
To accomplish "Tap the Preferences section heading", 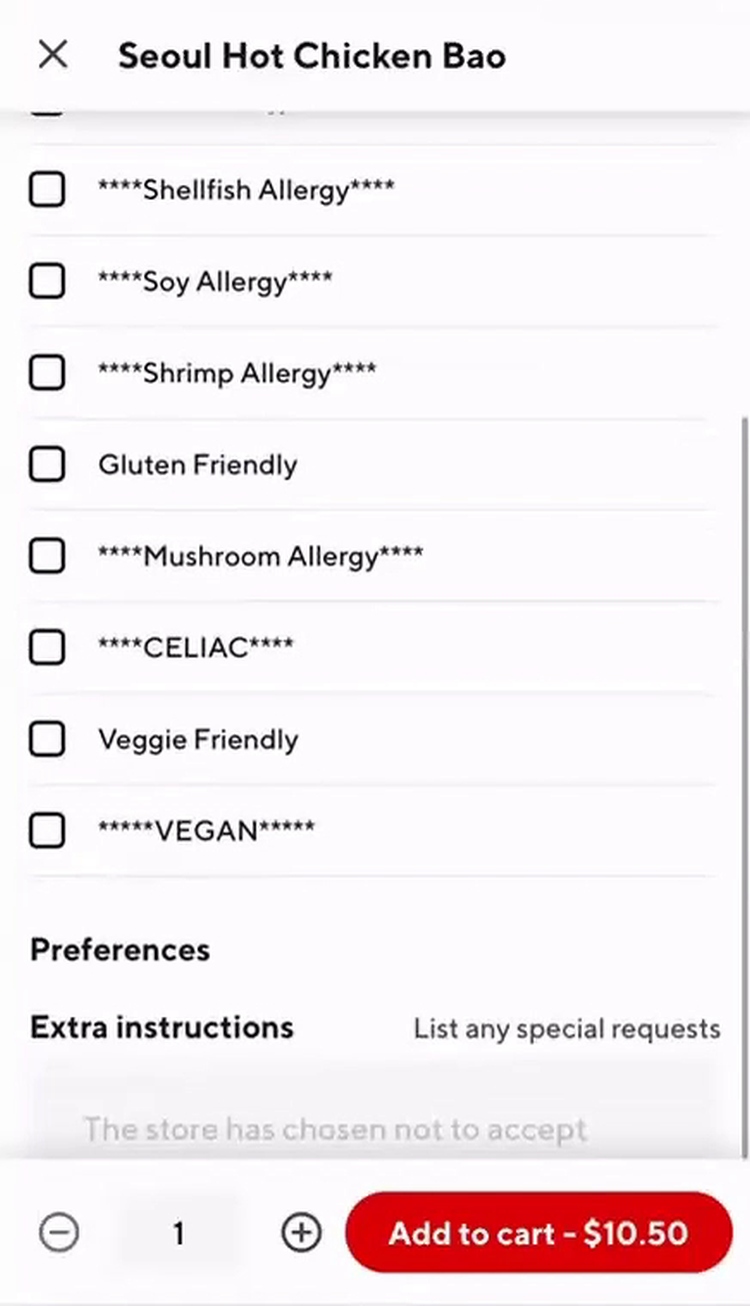I will [120, 949].
